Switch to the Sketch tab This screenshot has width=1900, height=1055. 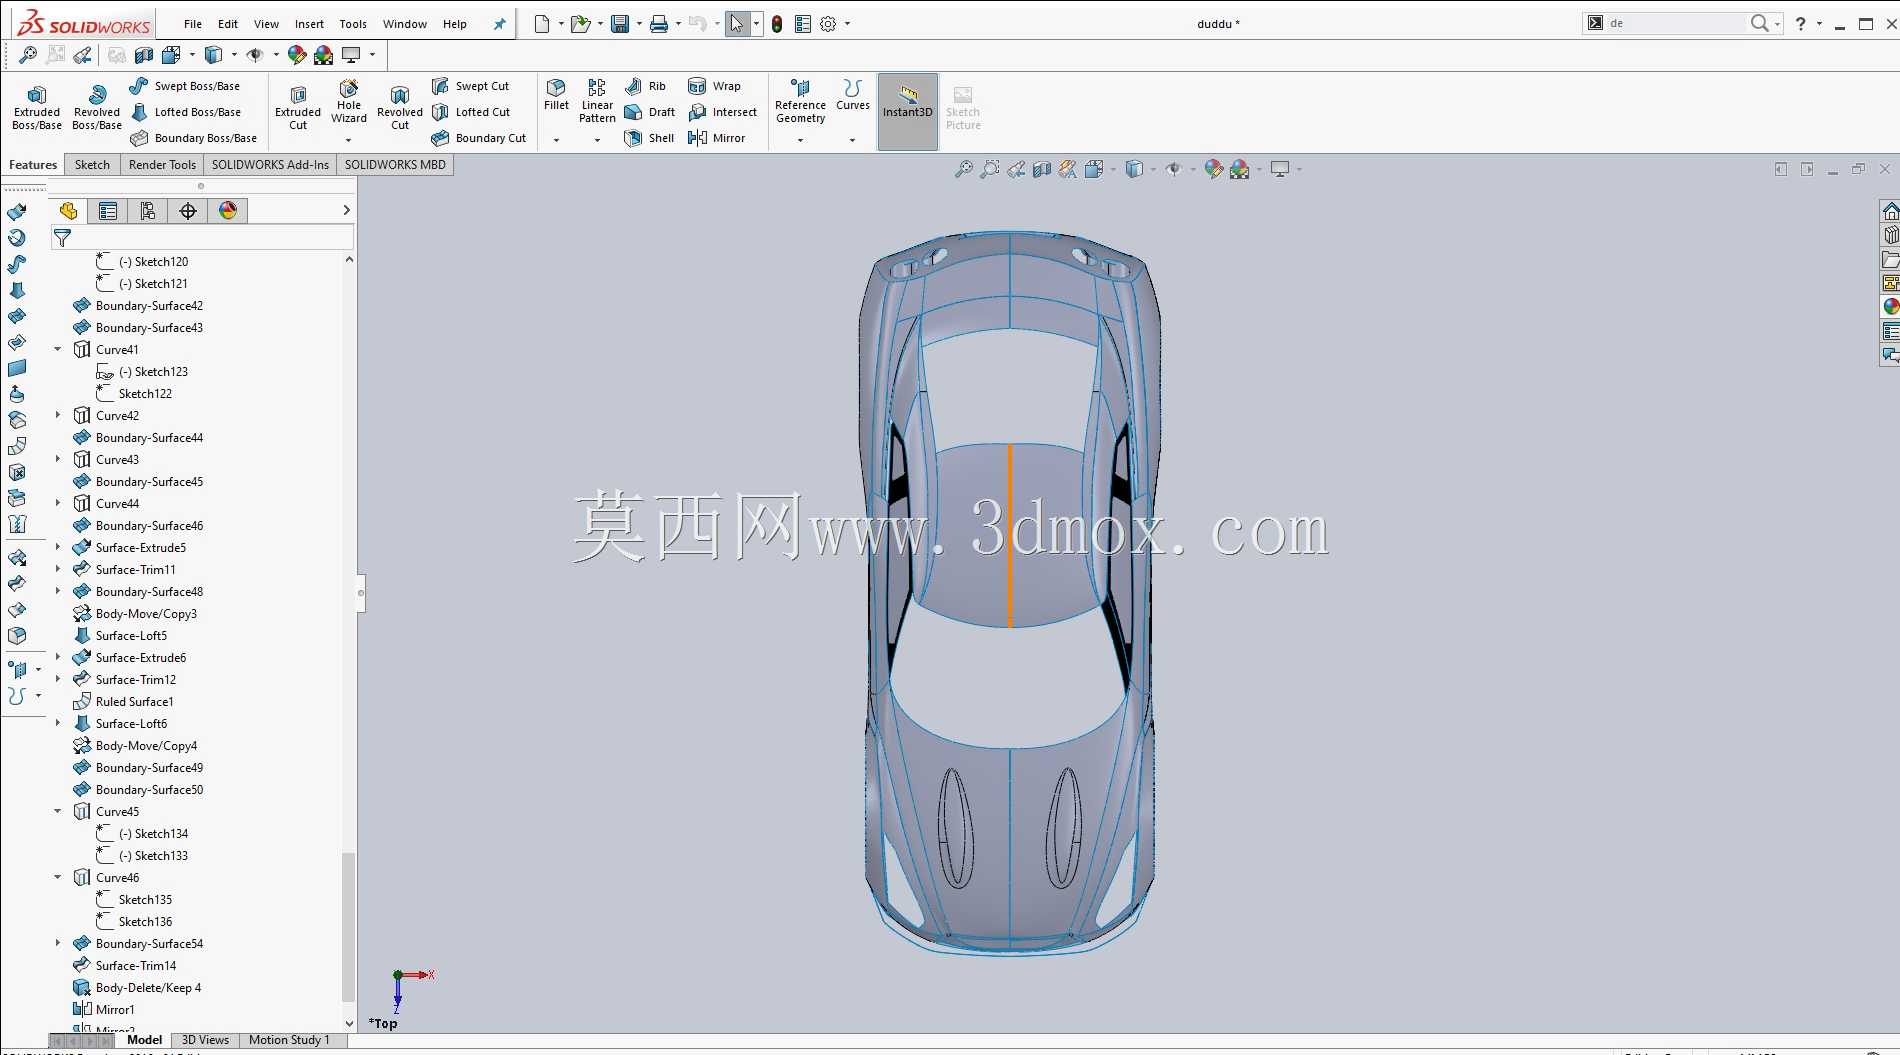coord(92,165)
